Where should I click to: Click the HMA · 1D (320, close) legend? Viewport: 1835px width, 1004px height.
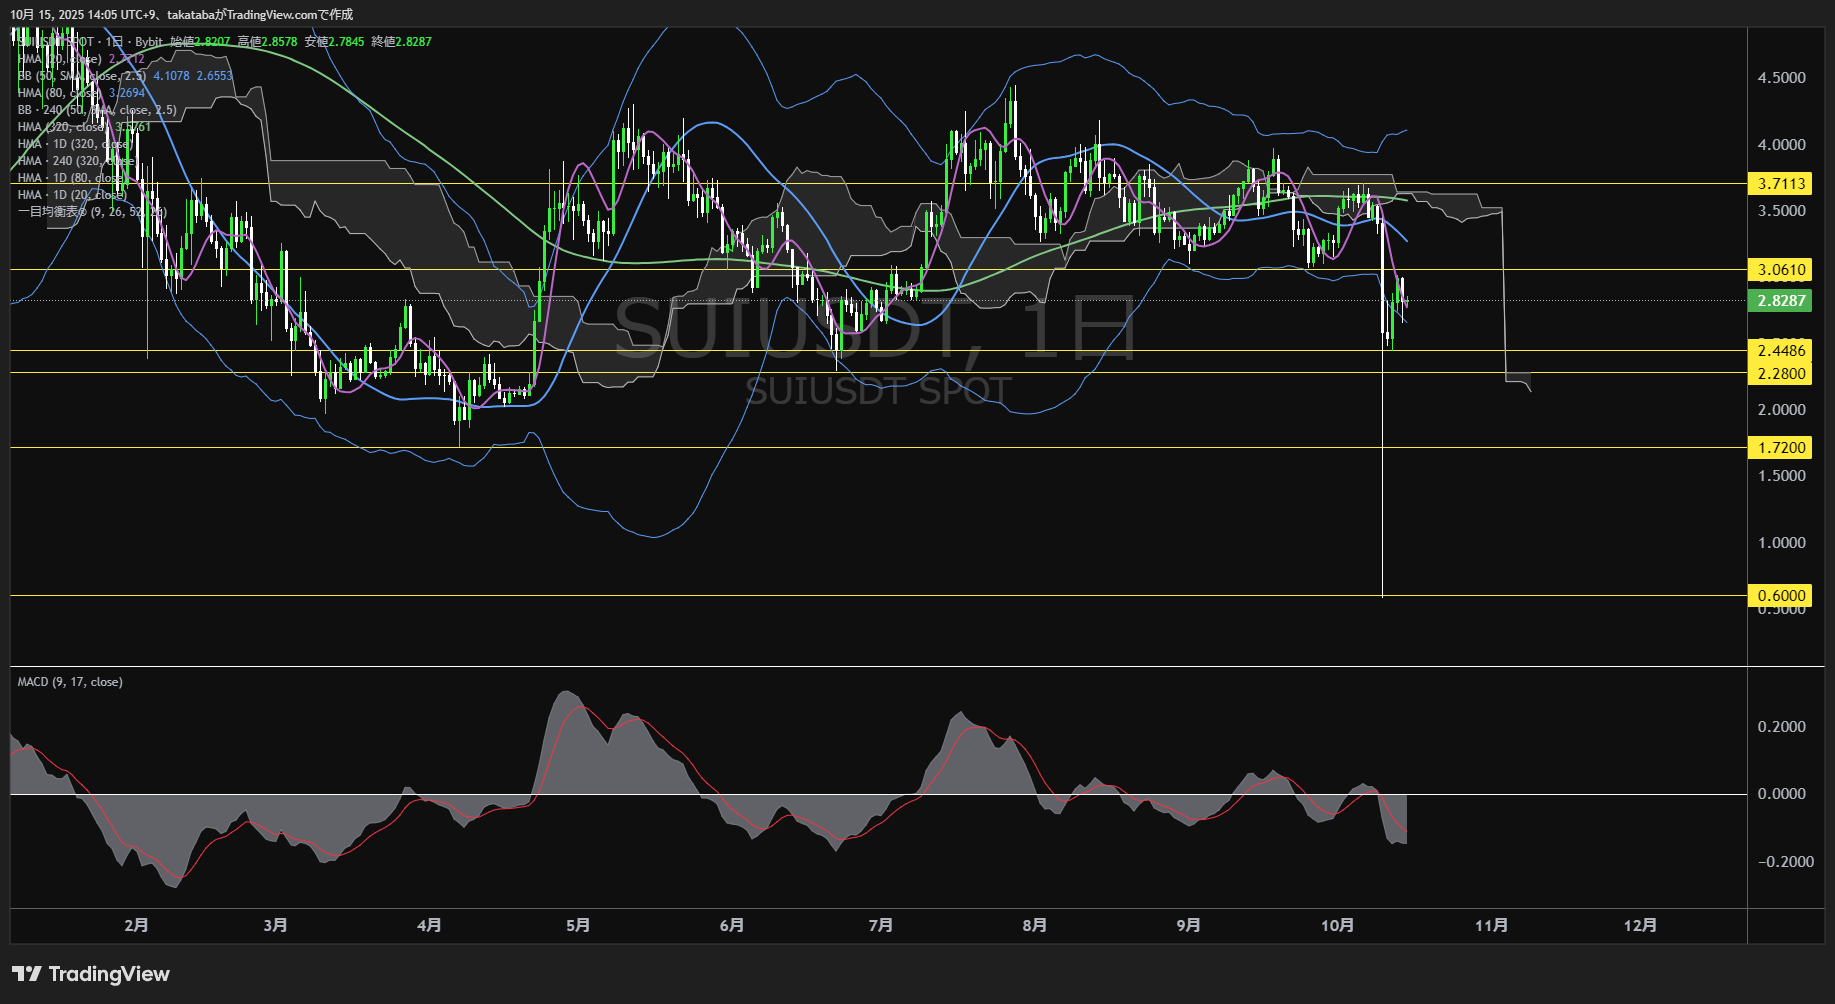point(75,144)
